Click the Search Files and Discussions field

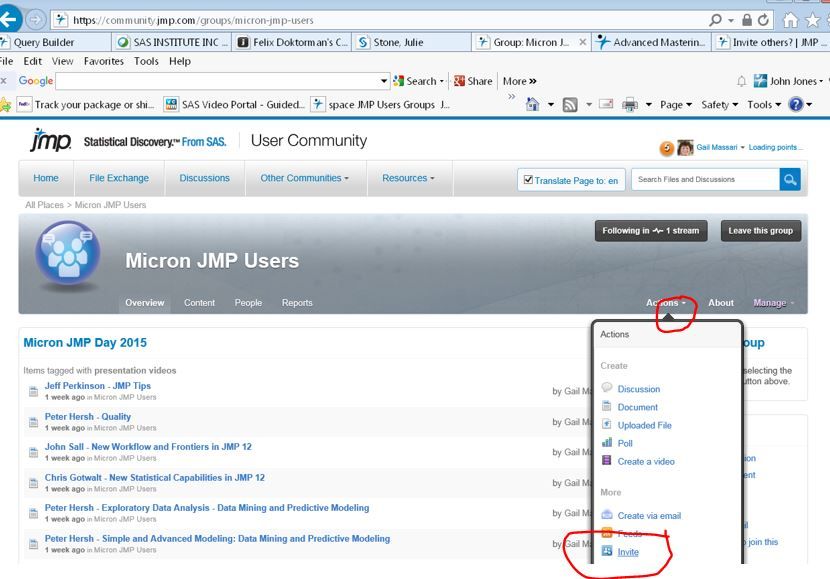[705, 179]
